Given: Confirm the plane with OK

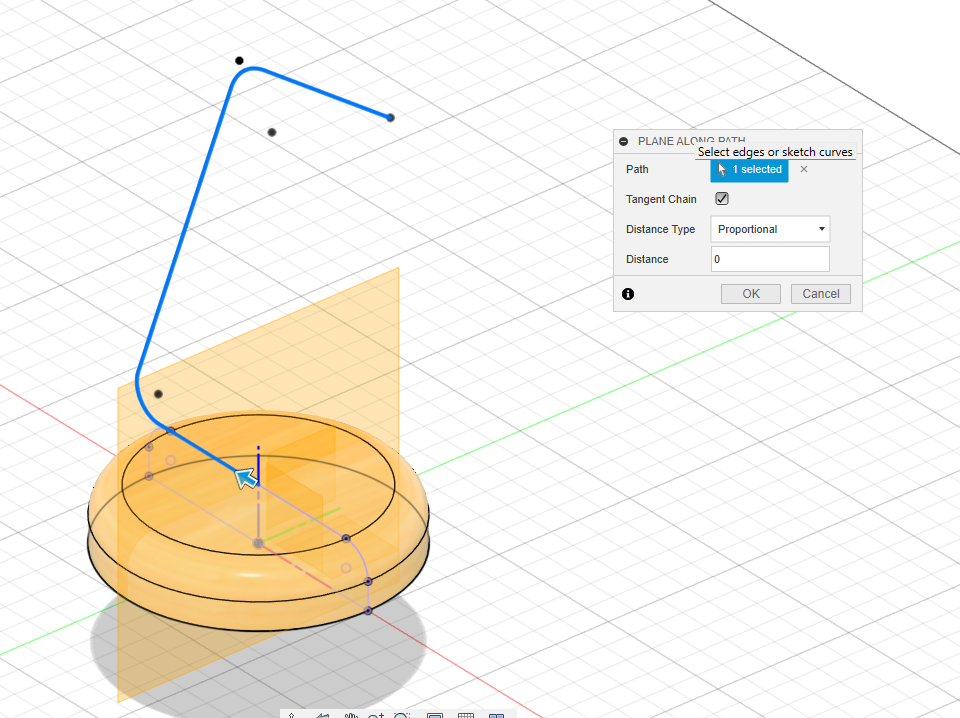Looking at the screenshot, I should click(x=751, y=294).
